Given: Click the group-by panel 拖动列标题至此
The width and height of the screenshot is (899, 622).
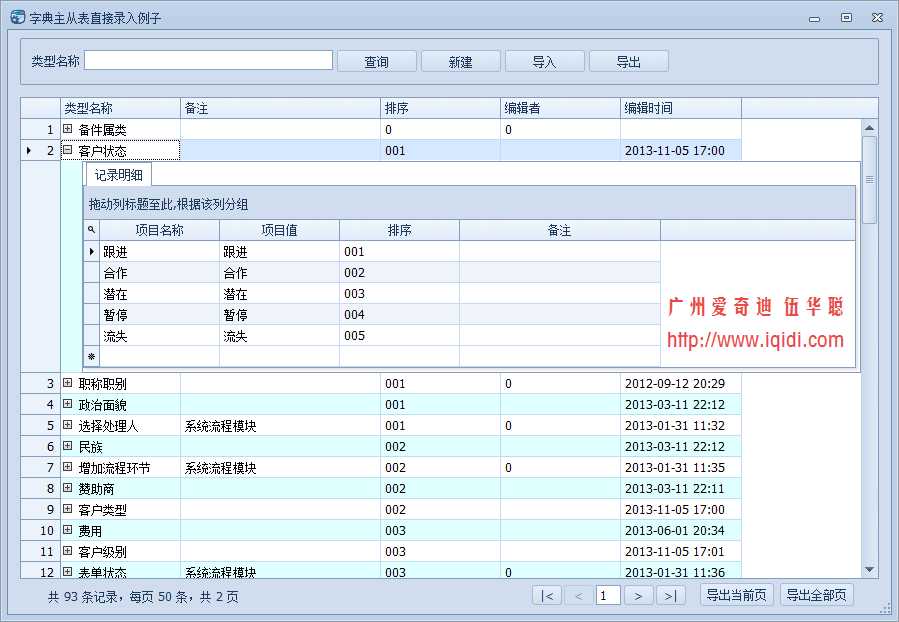Looking at the screenshot, I should (x=469, y=204).
